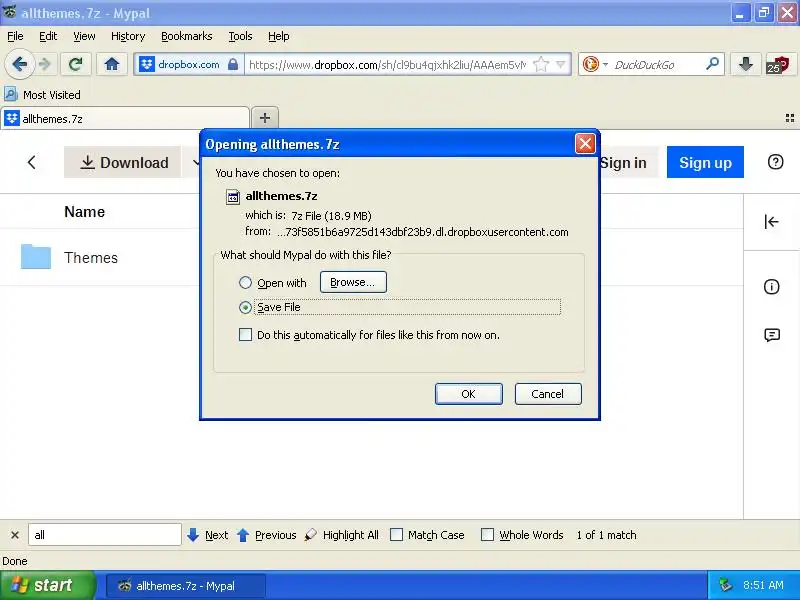This screenshot has width=800, height=600.
Task: Click the taskbar clock 8:51 AM
Action: point(763,585)
